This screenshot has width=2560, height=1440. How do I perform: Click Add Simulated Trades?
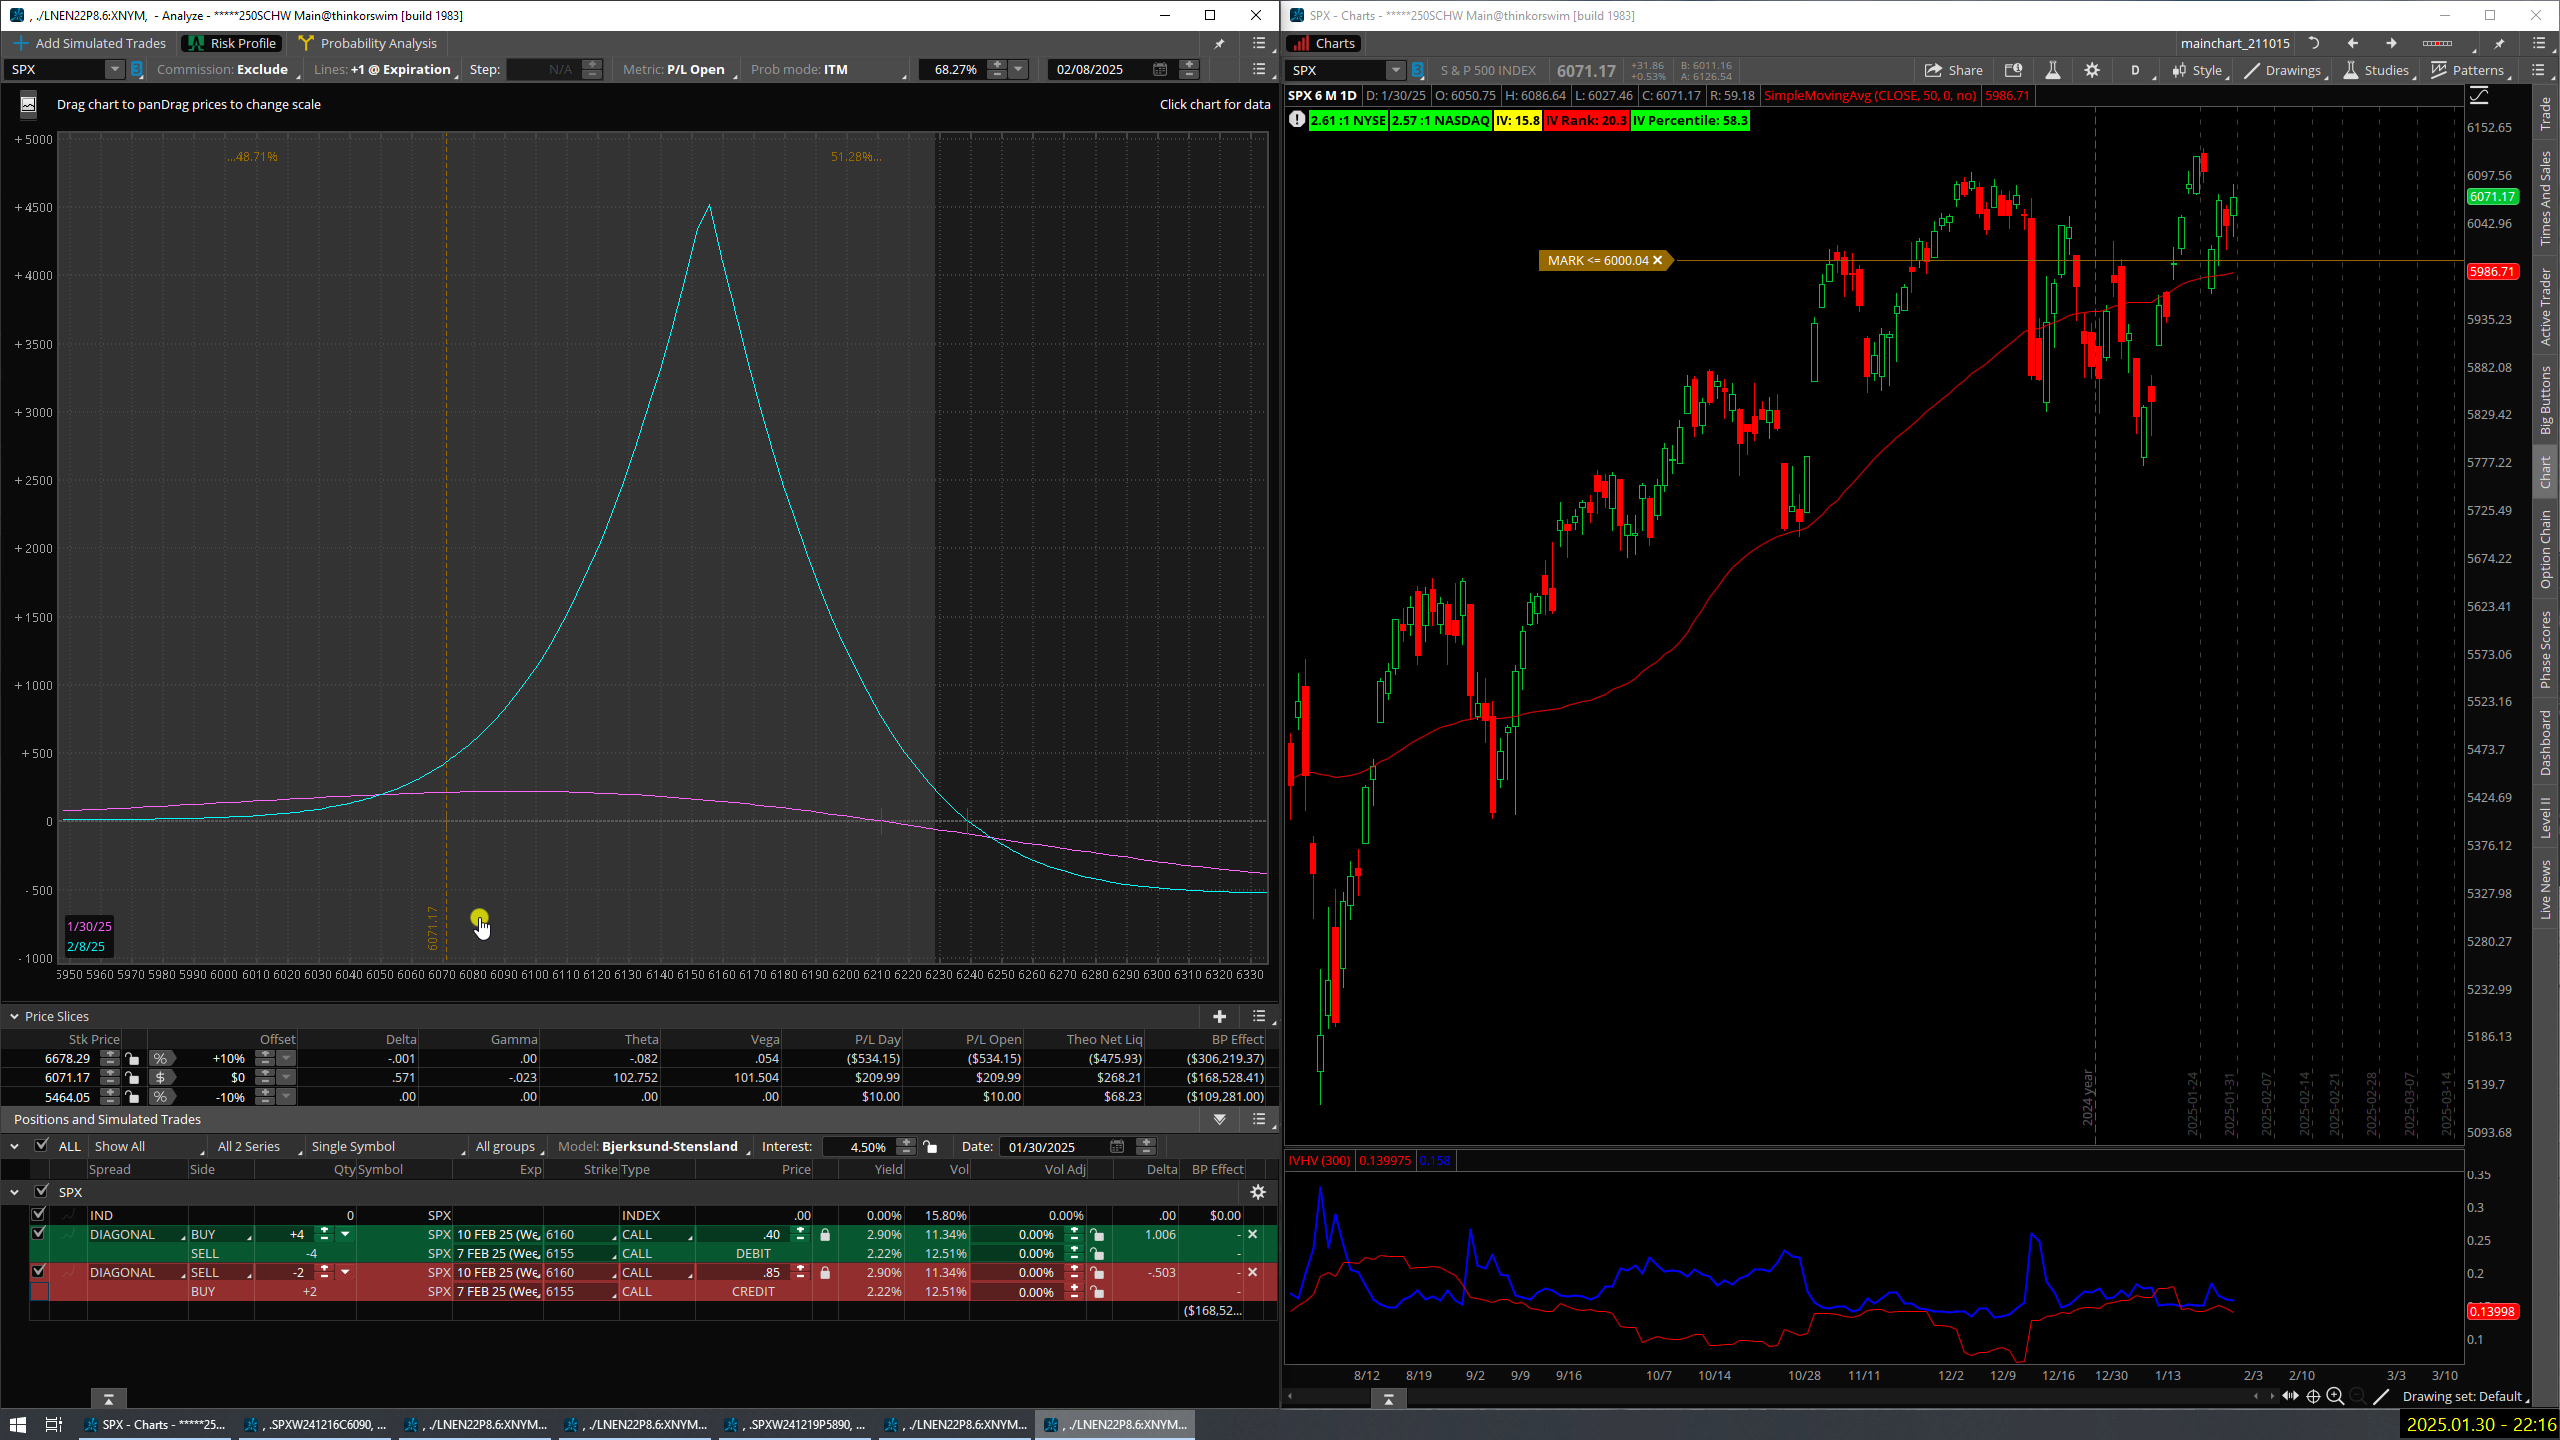coord(89,43)
